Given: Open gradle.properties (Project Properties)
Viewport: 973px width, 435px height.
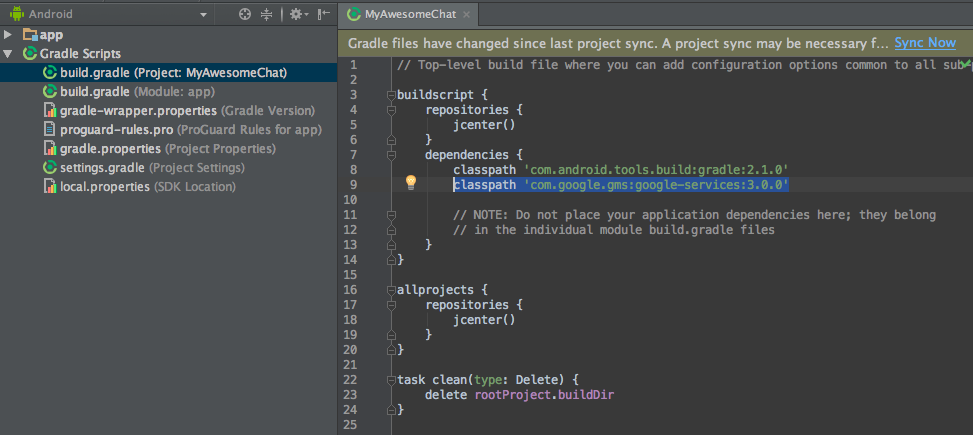Looking at the screenshot, I should (x=168, y=149).
